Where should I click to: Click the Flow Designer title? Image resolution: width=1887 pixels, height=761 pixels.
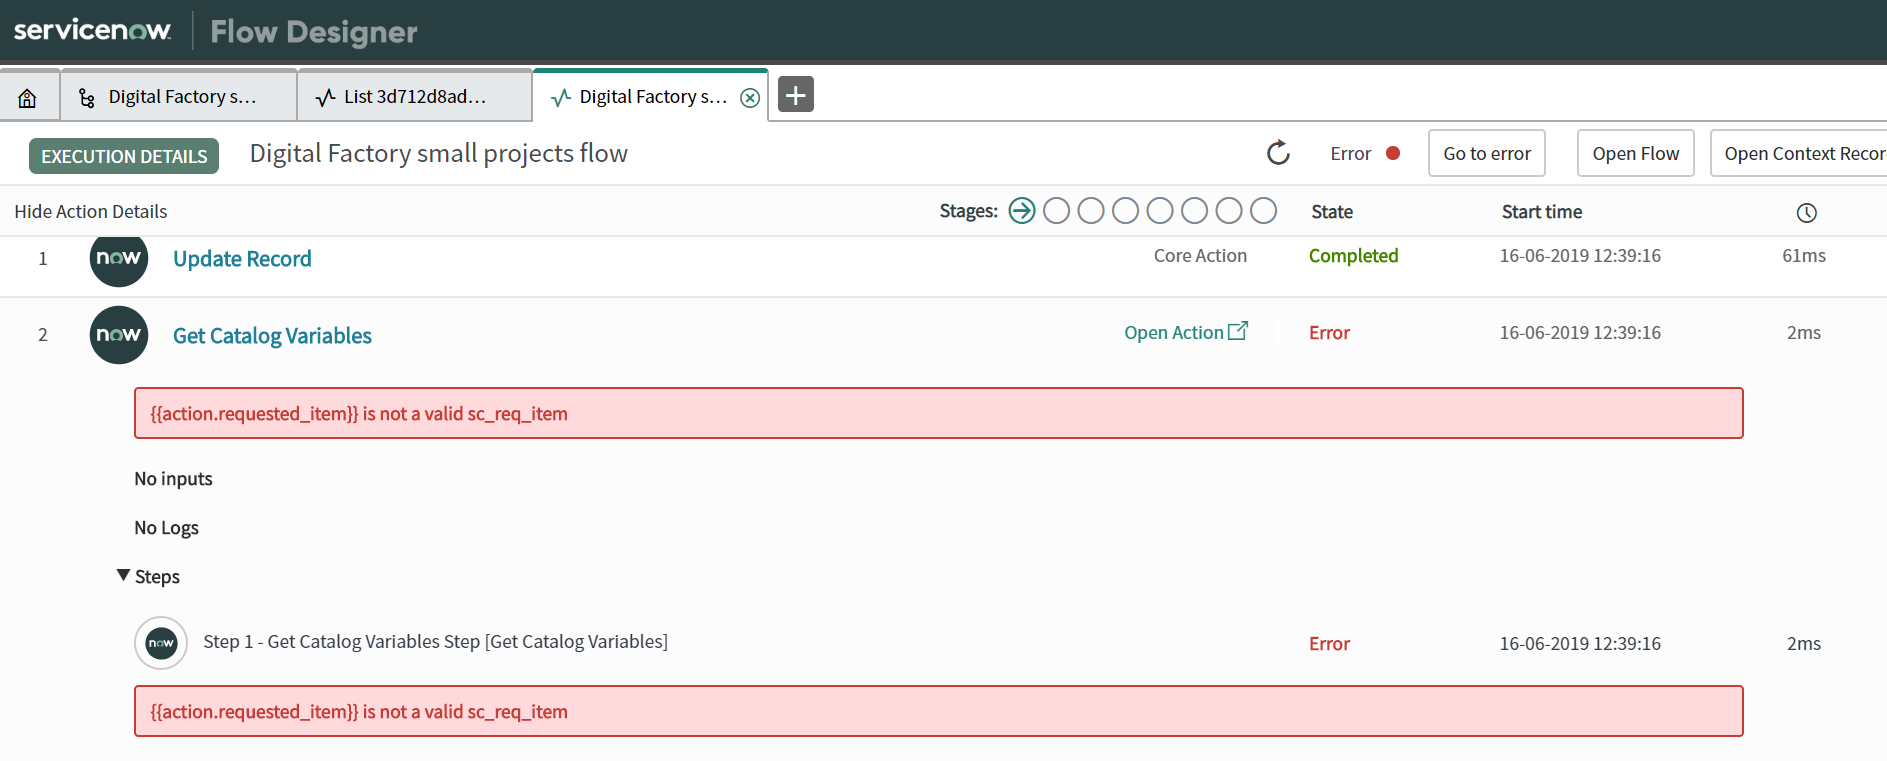click(x=314, y=32)
